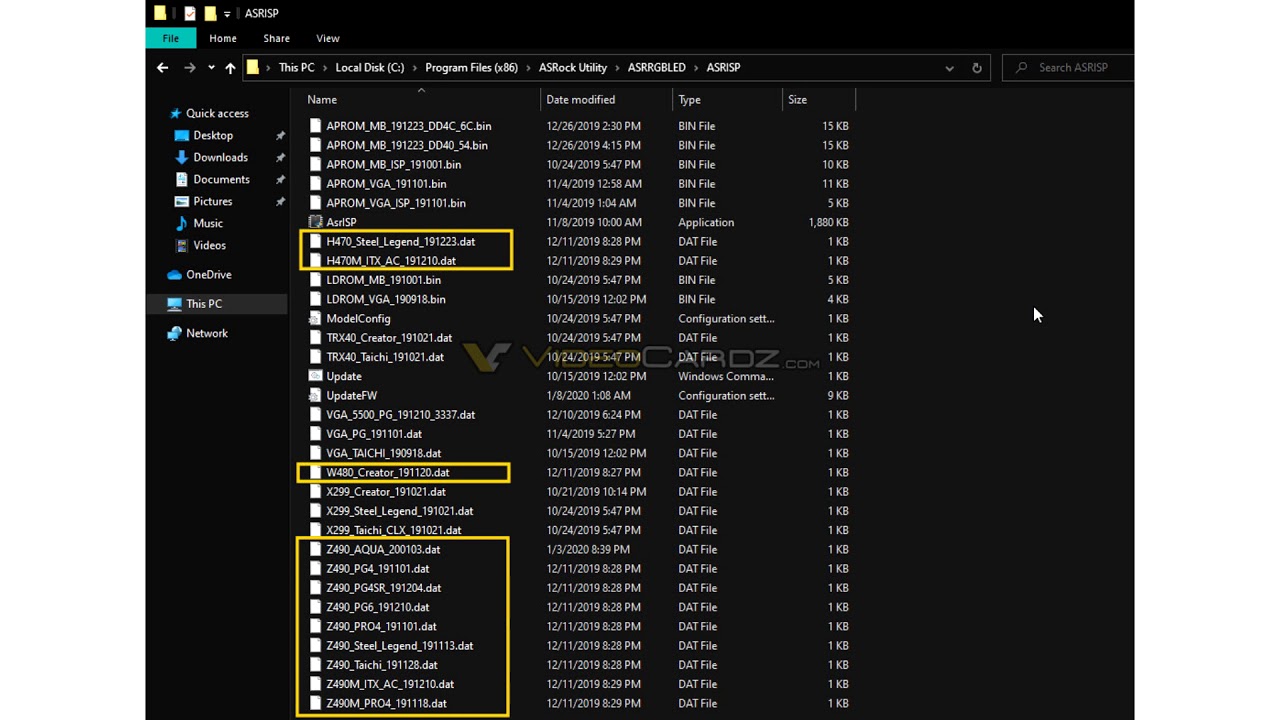Switch to the Share ribbon tab
This screenshot has height=720, width=1280.
click(x=276, y=38)
